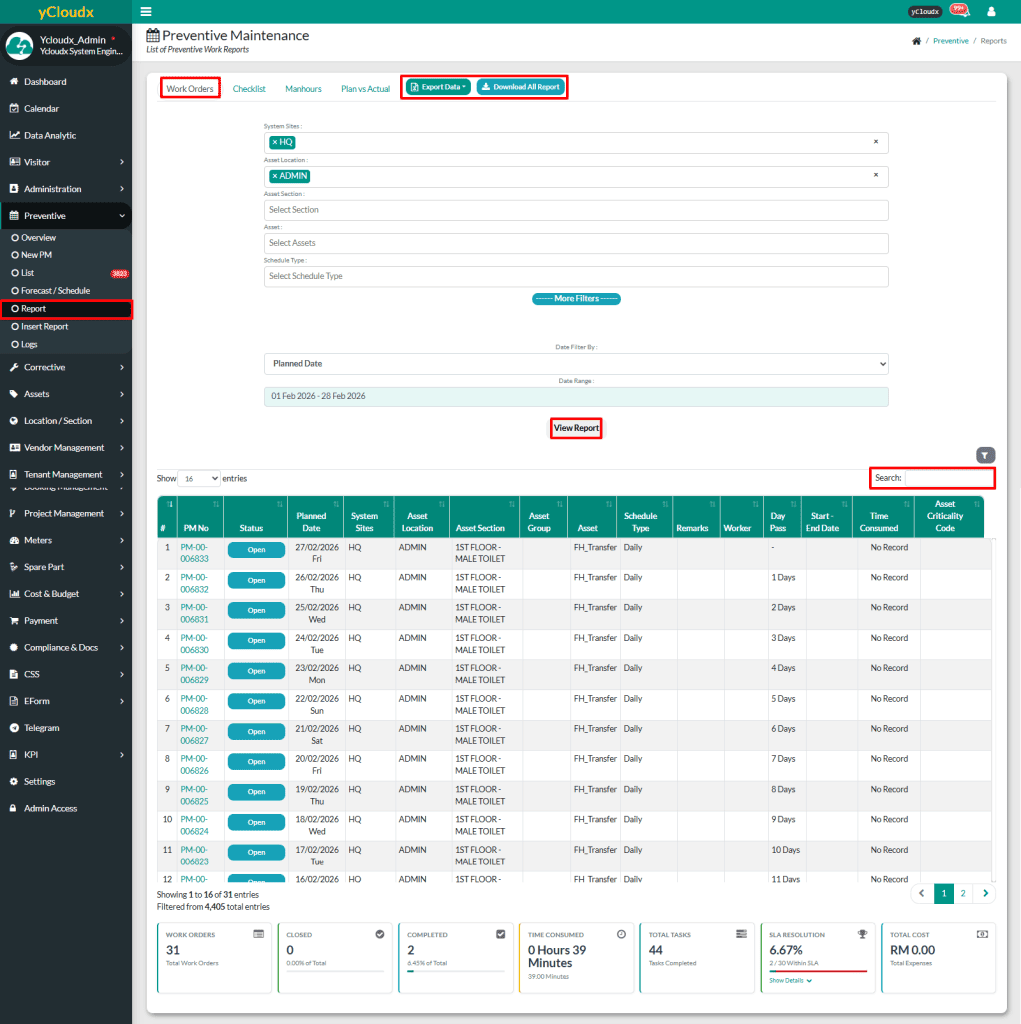Open the Date Filter By dropdown
The width and height of the screenshot is (1021, 1024).
tap(576, 363)
